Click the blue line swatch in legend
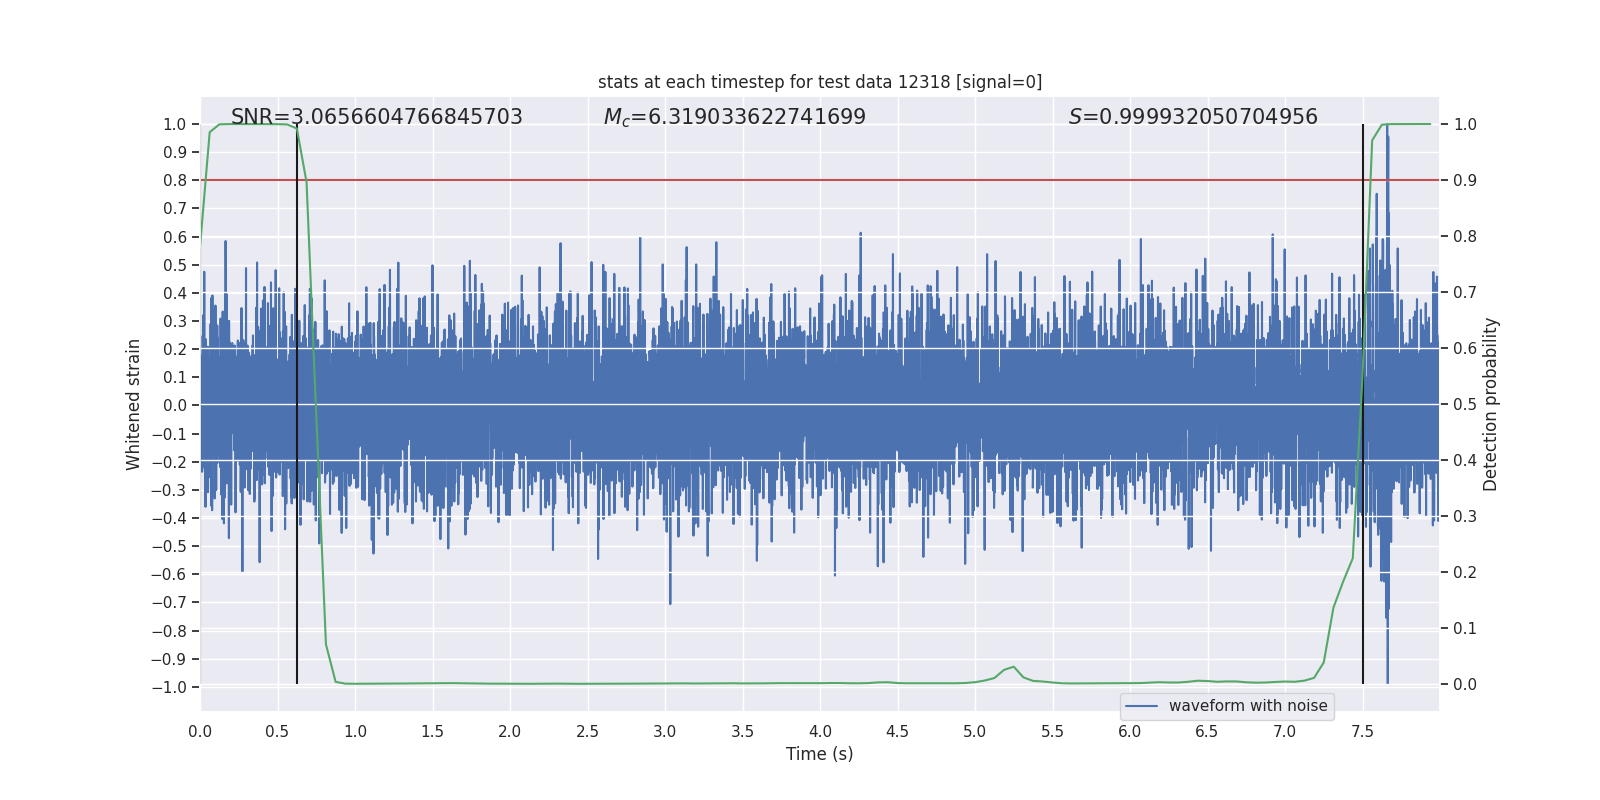This screenshot has width=1600, height=800. tap(1141, 706)
